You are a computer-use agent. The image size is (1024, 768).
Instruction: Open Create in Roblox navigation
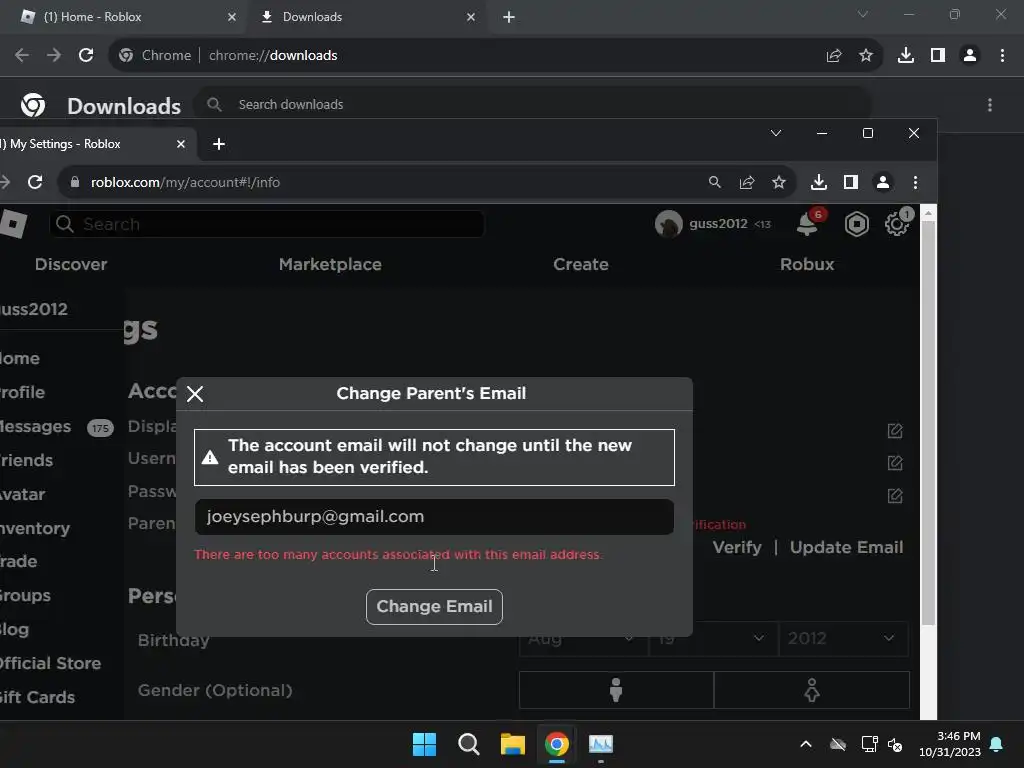point(581,264)
